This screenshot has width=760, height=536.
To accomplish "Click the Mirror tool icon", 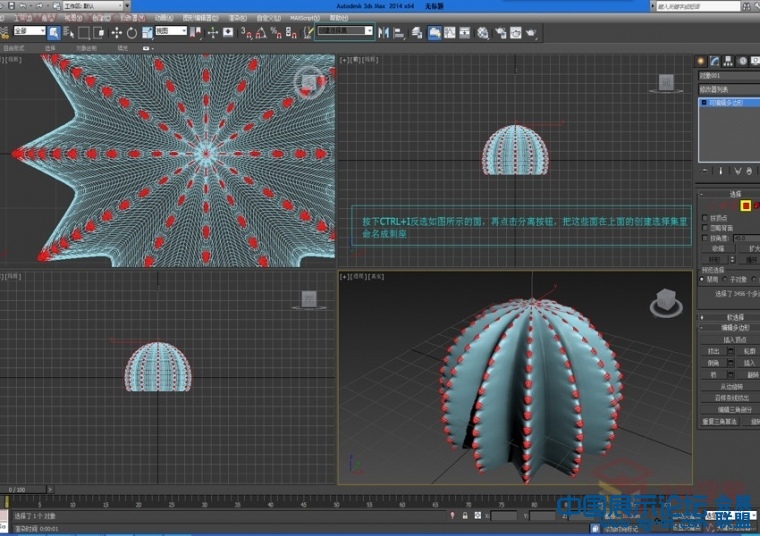I will (383, 33).
